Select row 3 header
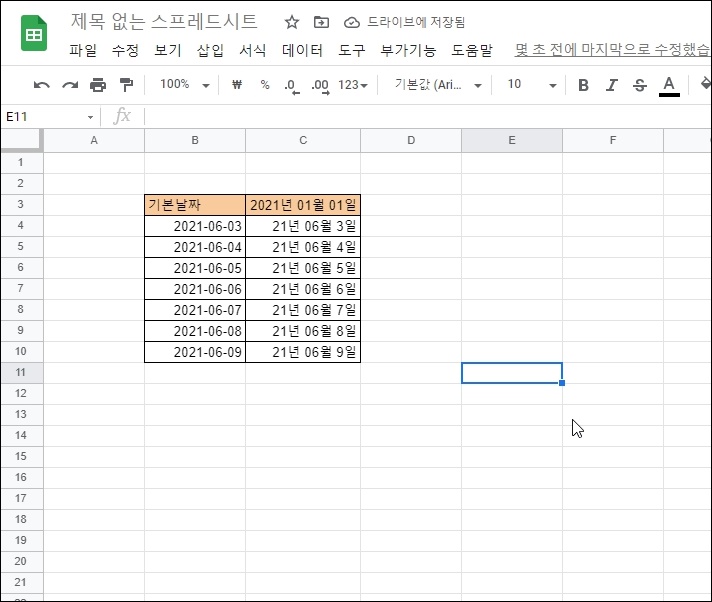This screenshot has width=712, height=602. click(22, 204)
